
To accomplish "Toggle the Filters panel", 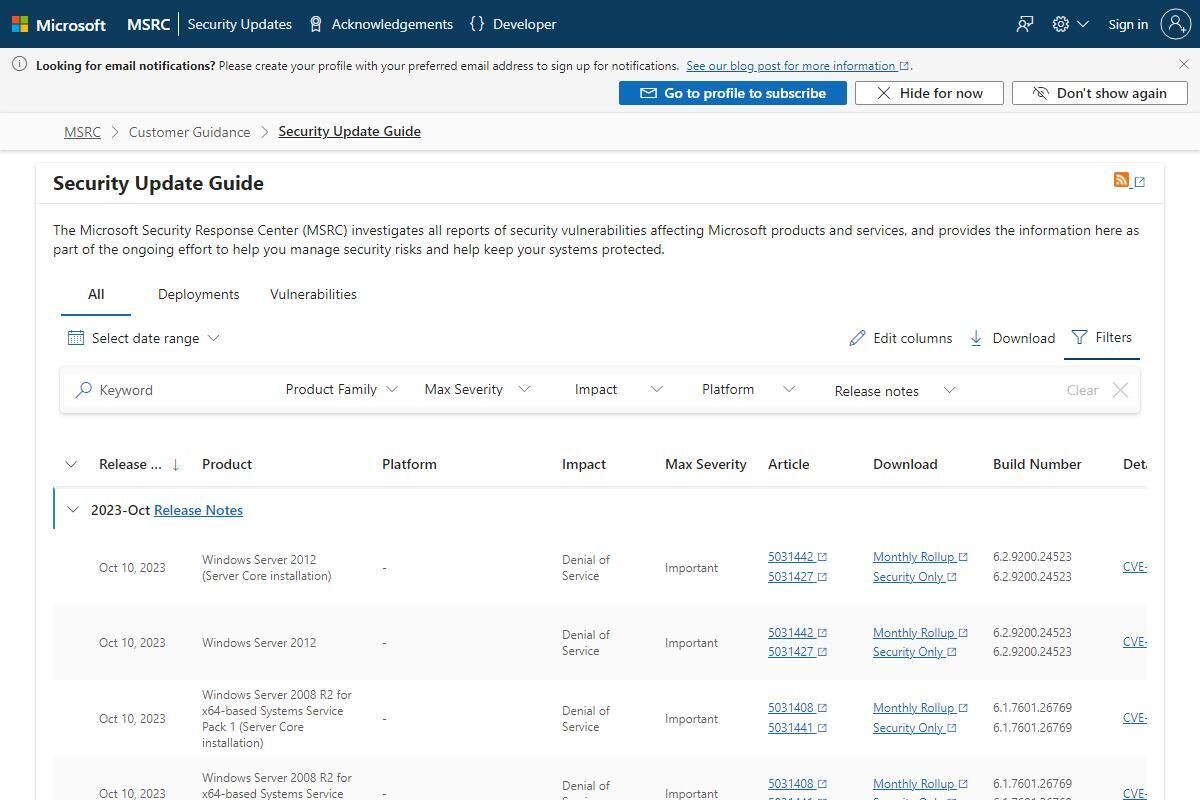I will pyautogui.click(x=1102, y=337).
